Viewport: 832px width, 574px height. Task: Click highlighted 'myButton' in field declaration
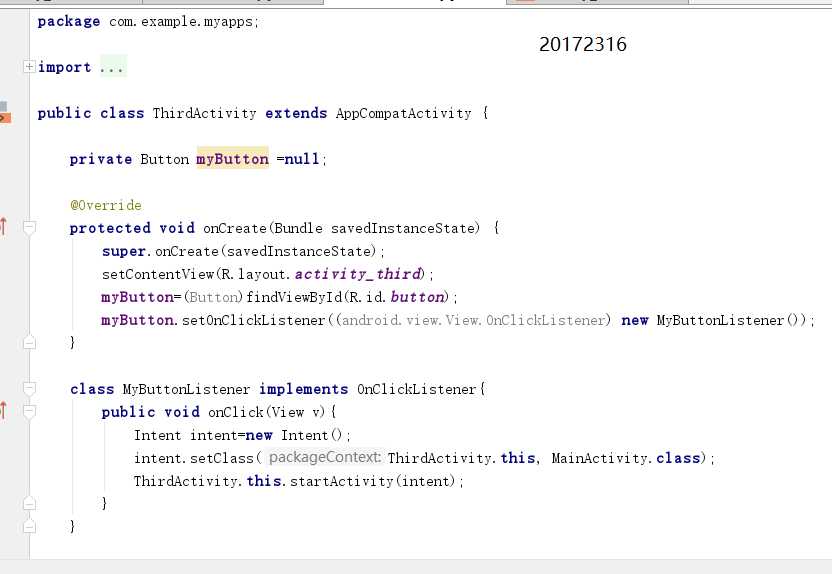232,159
